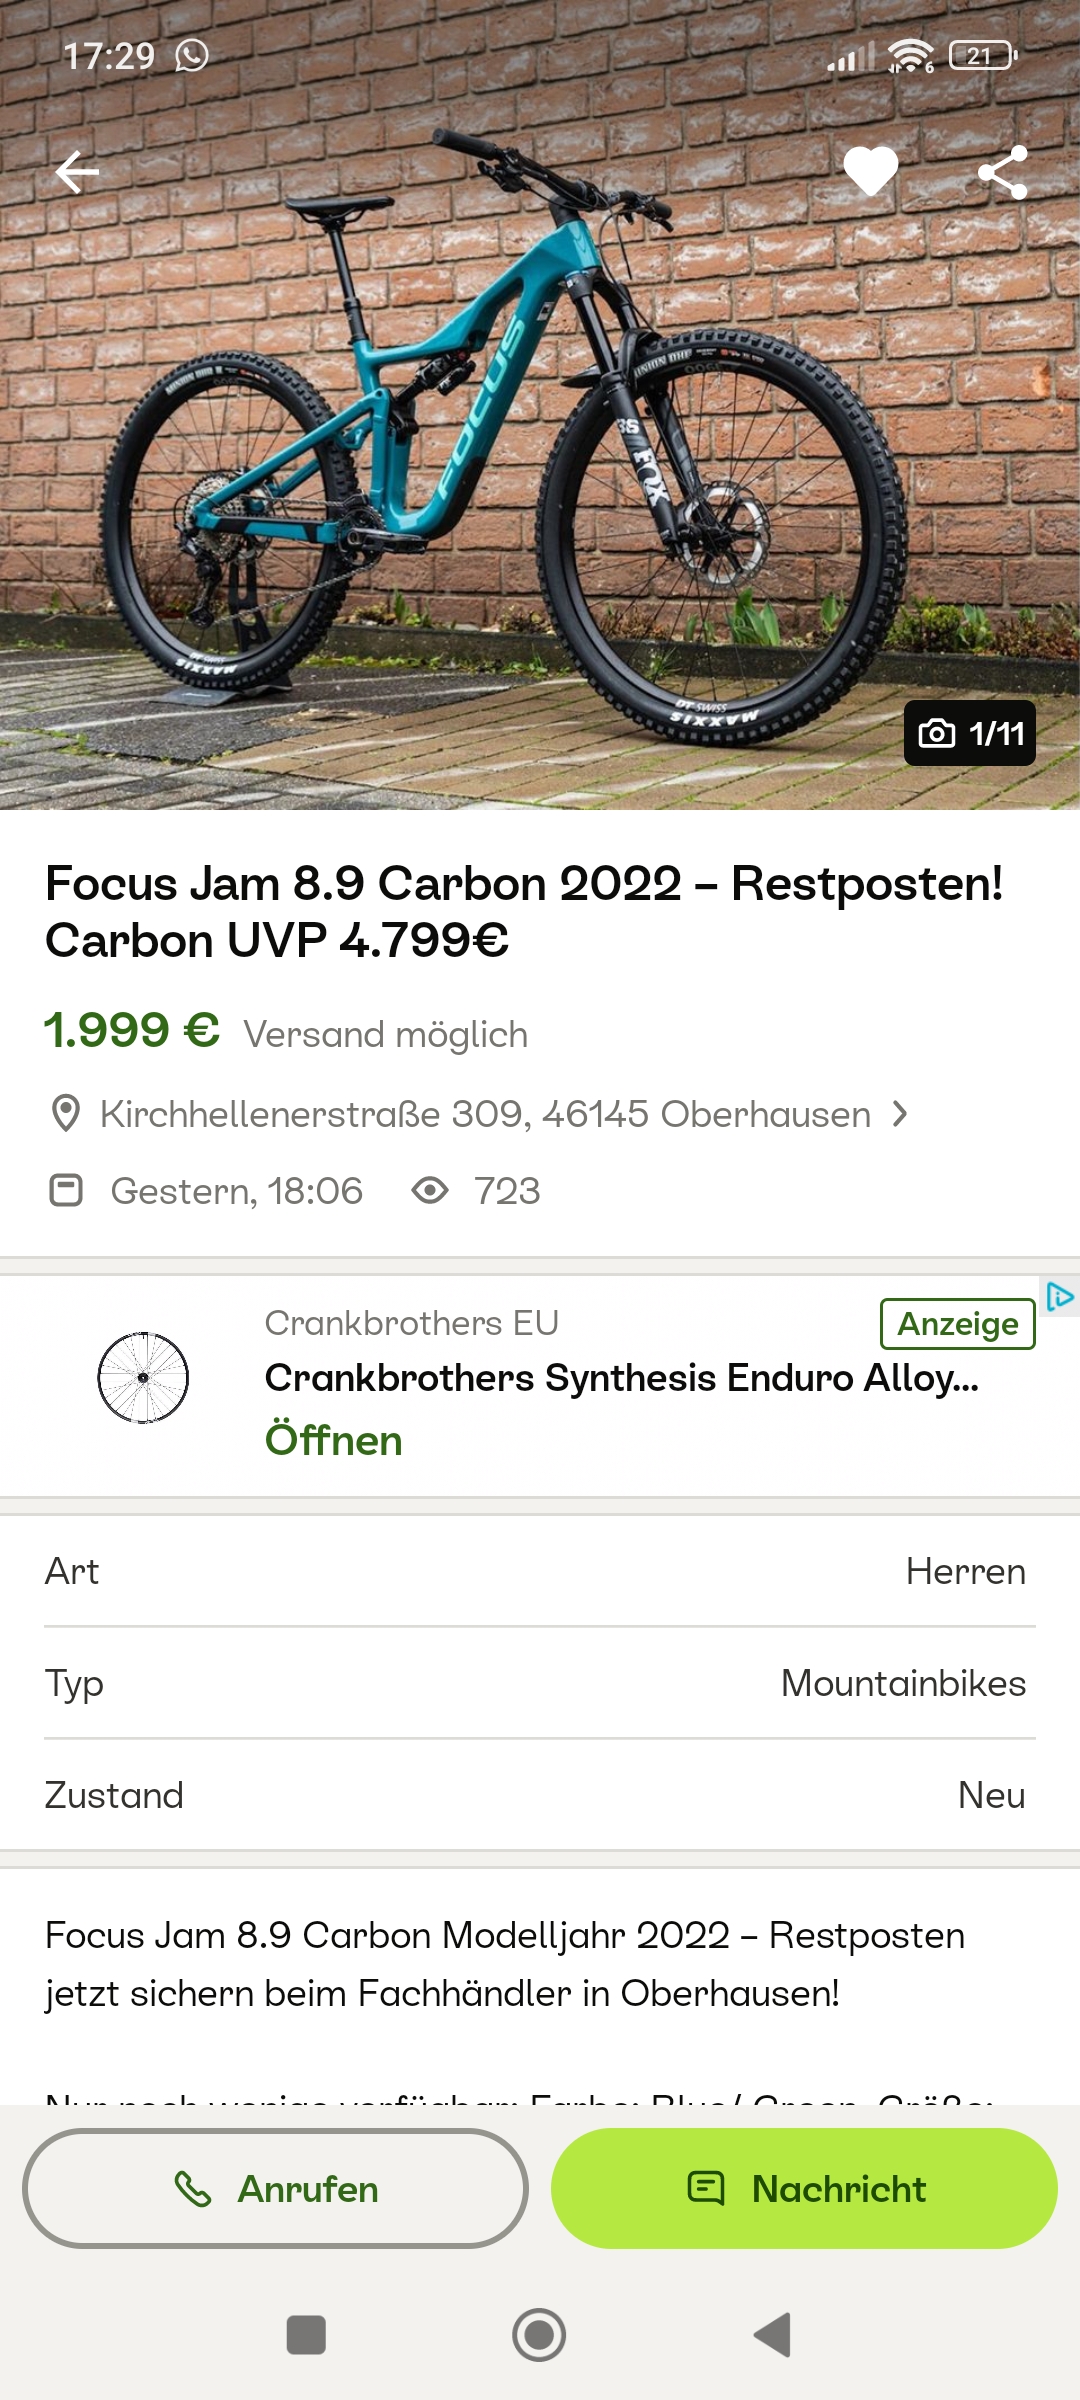The width and height of the screenshot is (1080, 2400).
Task: Toggle the favorite heart icon
Action: click(x=871, y=172)
